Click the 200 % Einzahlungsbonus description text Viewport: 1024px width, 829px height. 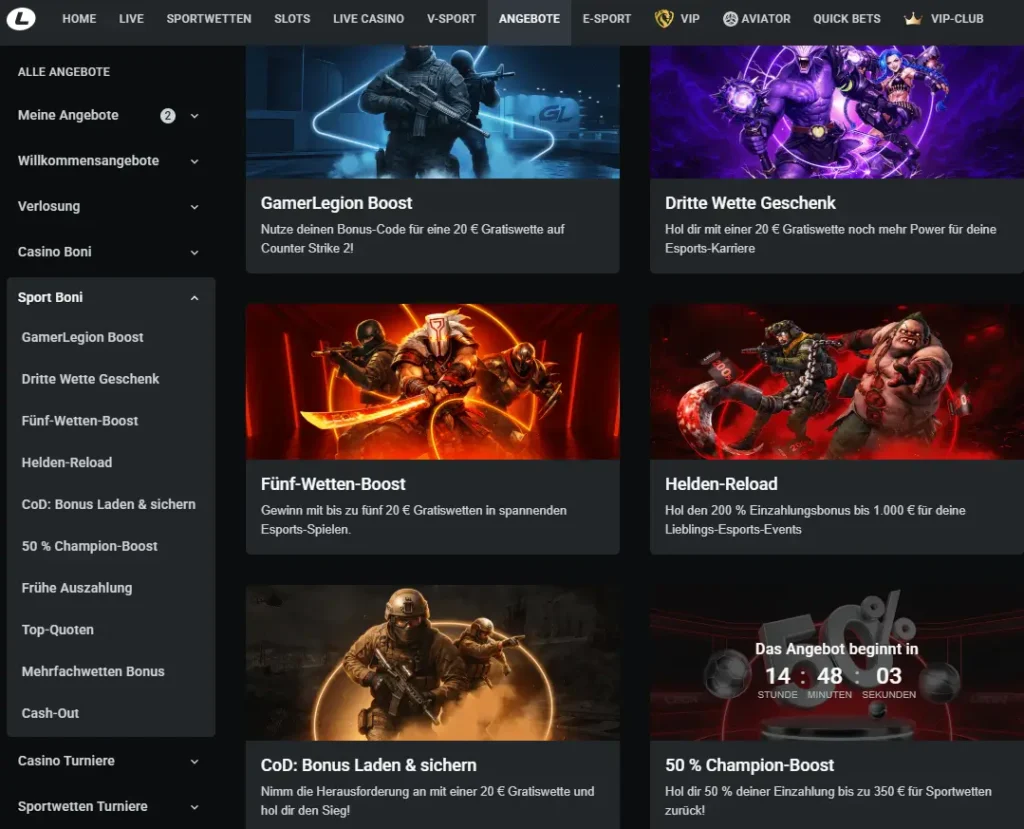(815, 520)
